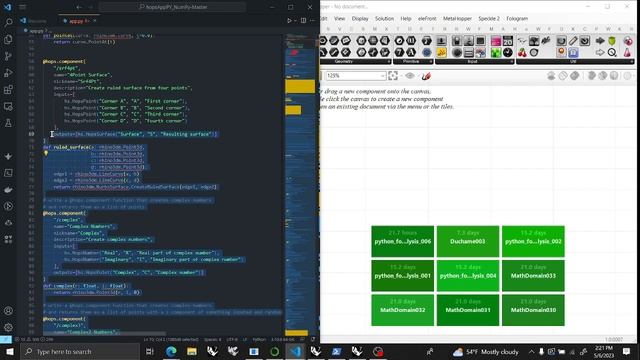Expand the Geometry panel group
Screen dimensions: 640x360
[x=355, y=62]
